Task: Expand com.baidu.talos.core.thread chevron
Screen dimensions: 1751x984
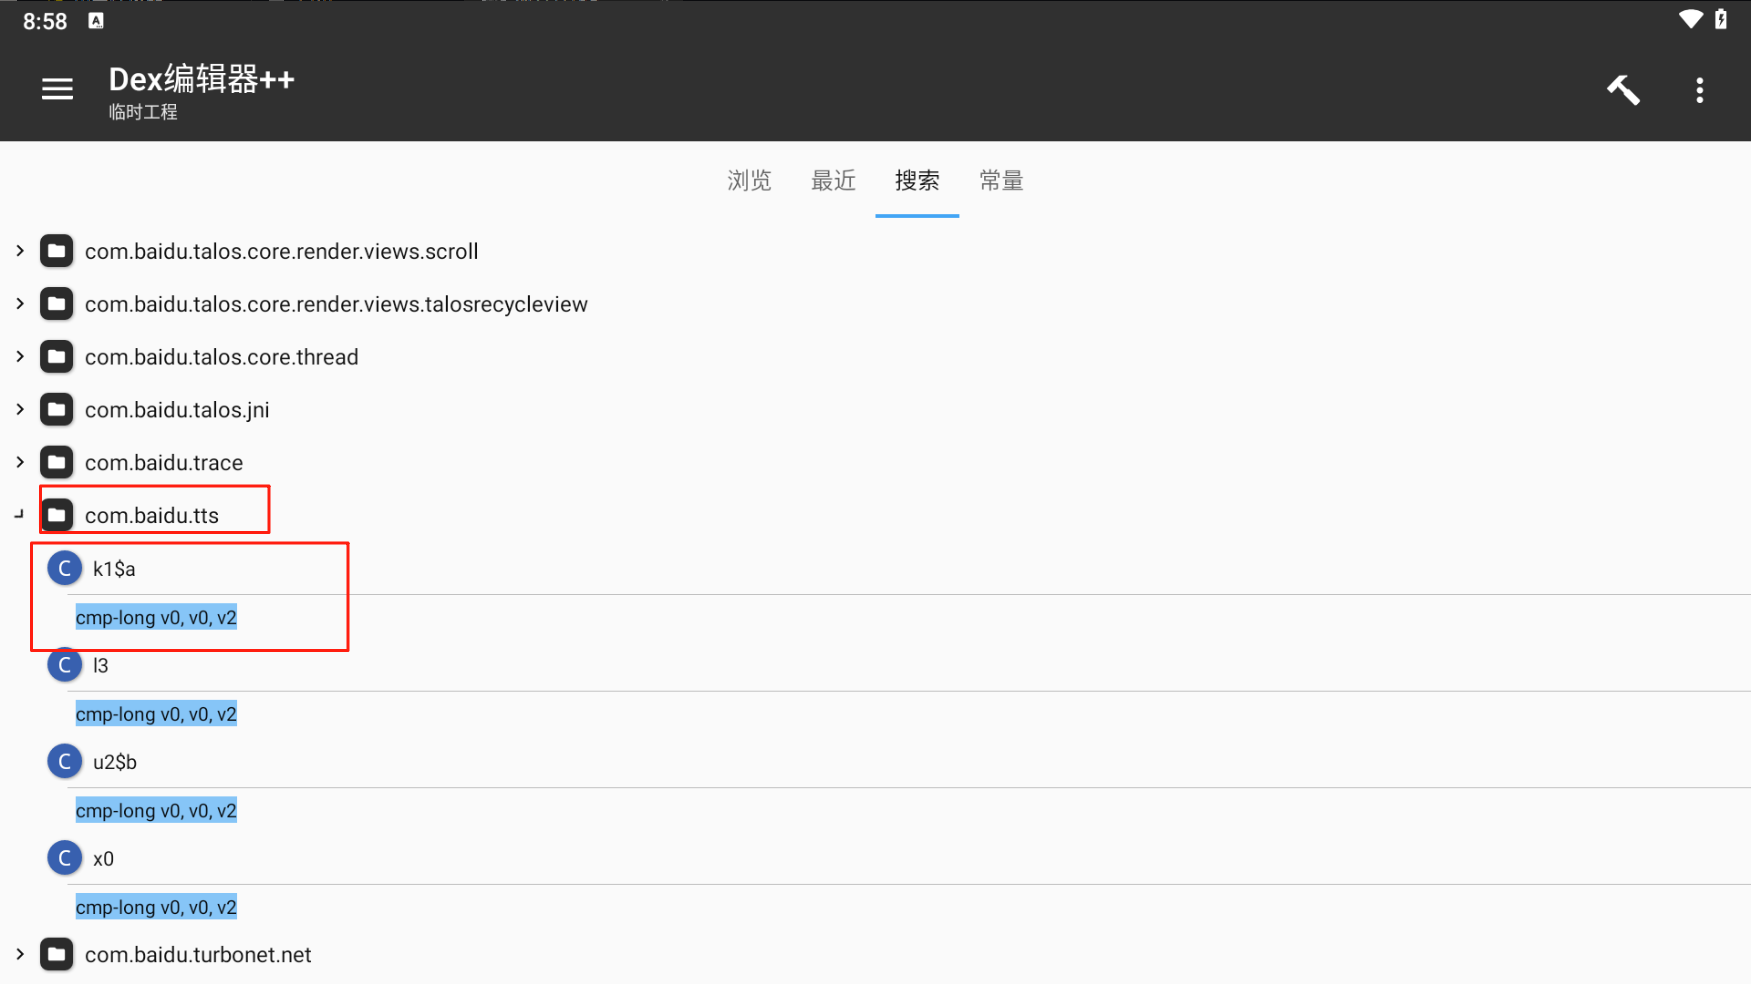Action: (x=20, y=357)
